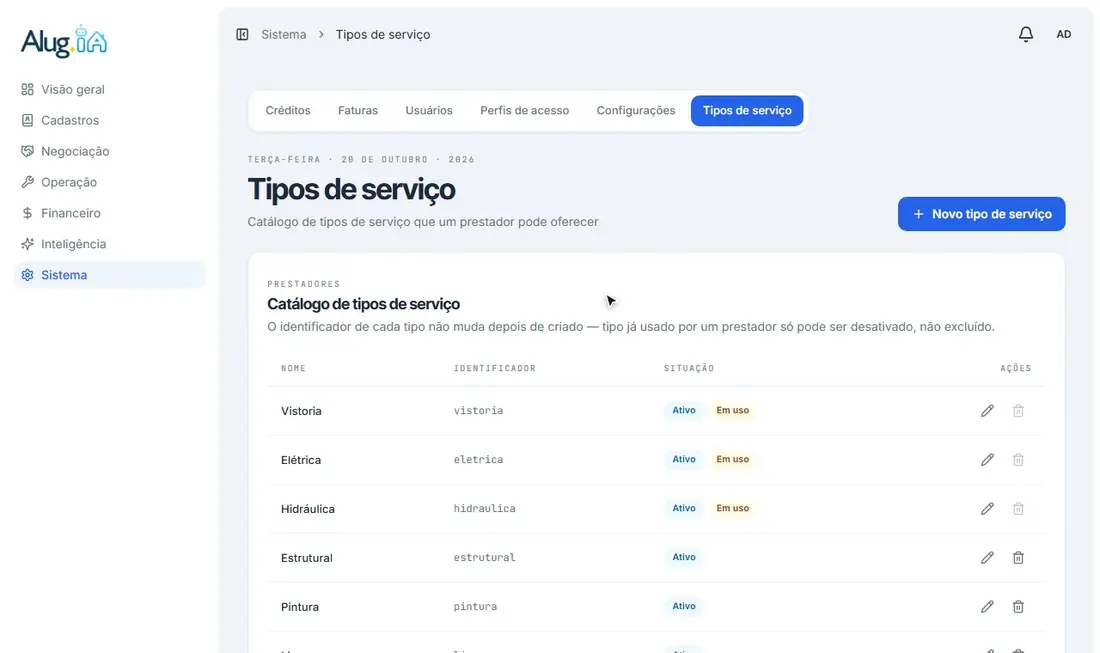
Task: Open Sistema in sidebar
Action: coord(109,275)
